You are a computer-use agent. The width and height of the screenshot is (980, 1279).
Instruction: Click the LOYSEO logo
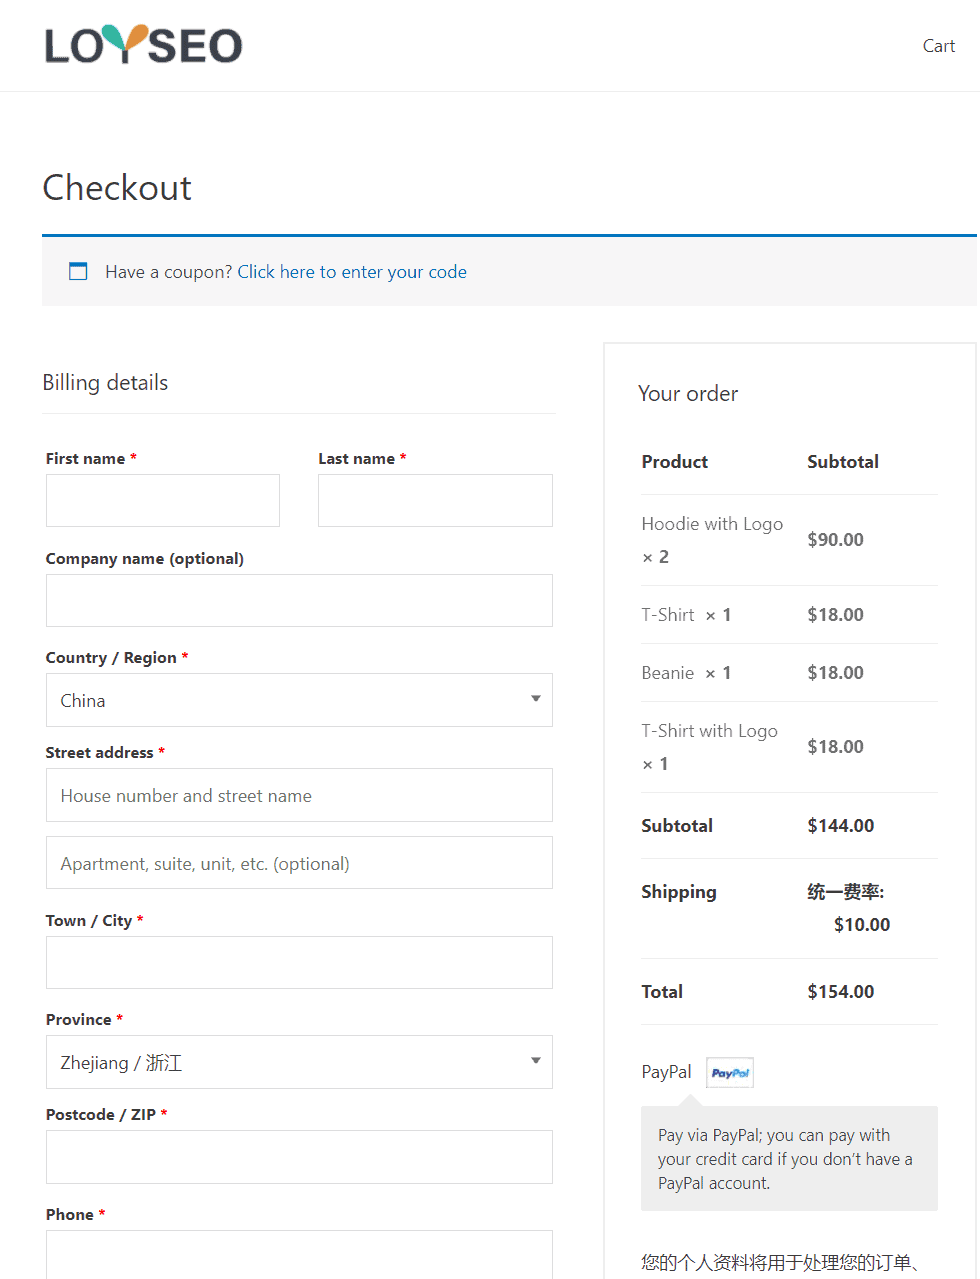click(x=143, y=44)
